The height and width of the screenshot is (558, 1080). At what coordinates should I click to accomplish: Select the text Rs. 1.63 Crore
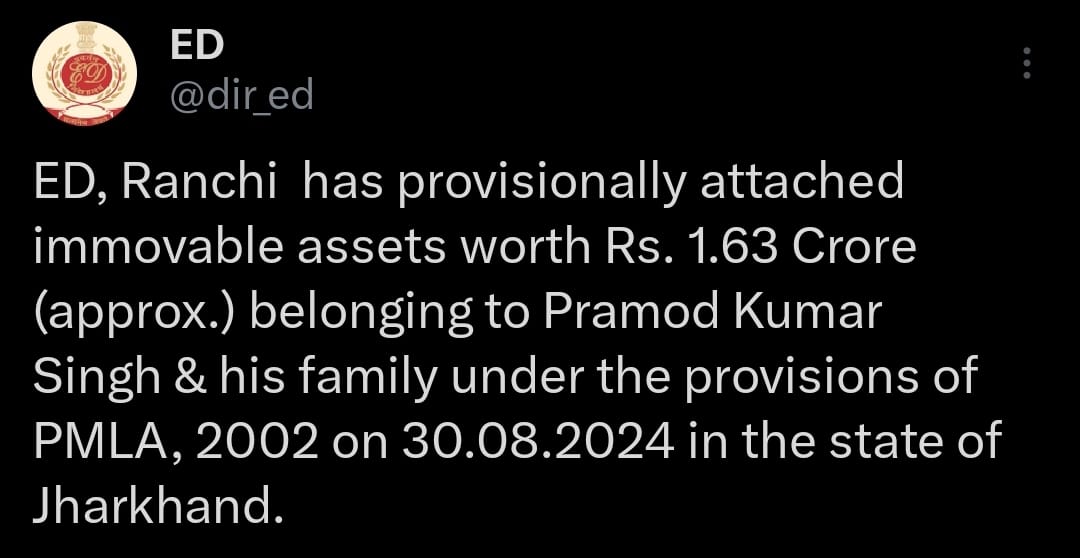coord(753,249)
